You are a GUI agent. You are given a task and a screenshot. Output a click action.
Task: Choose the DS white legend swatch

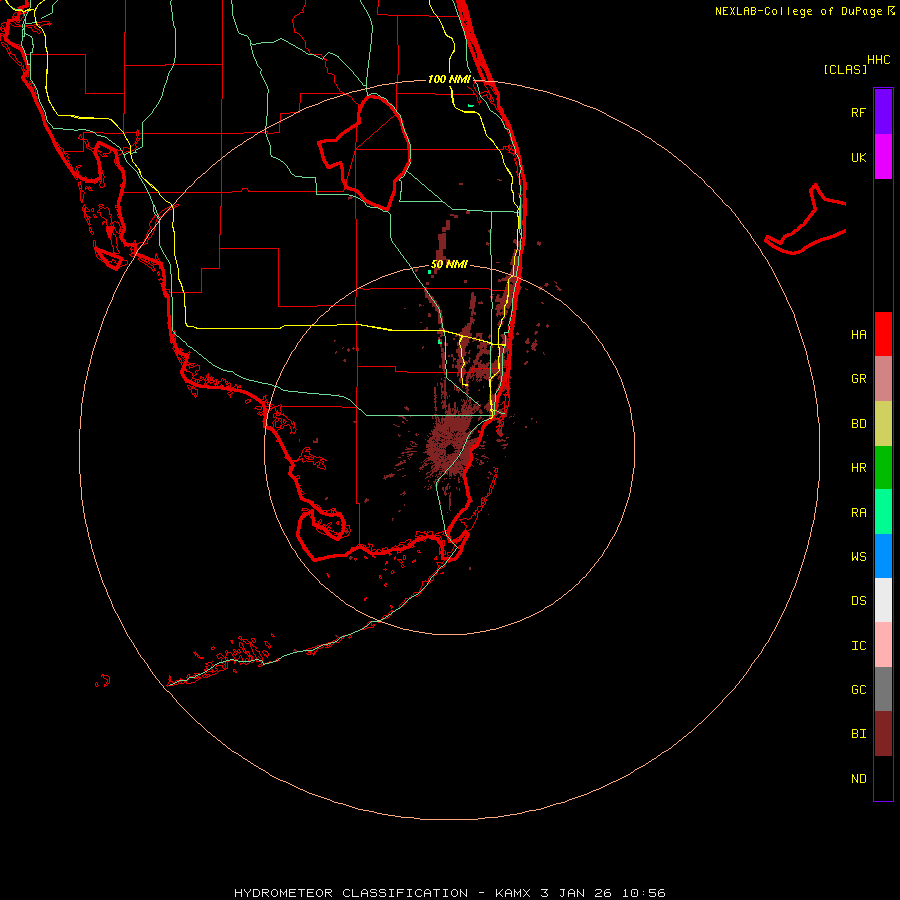883,600
